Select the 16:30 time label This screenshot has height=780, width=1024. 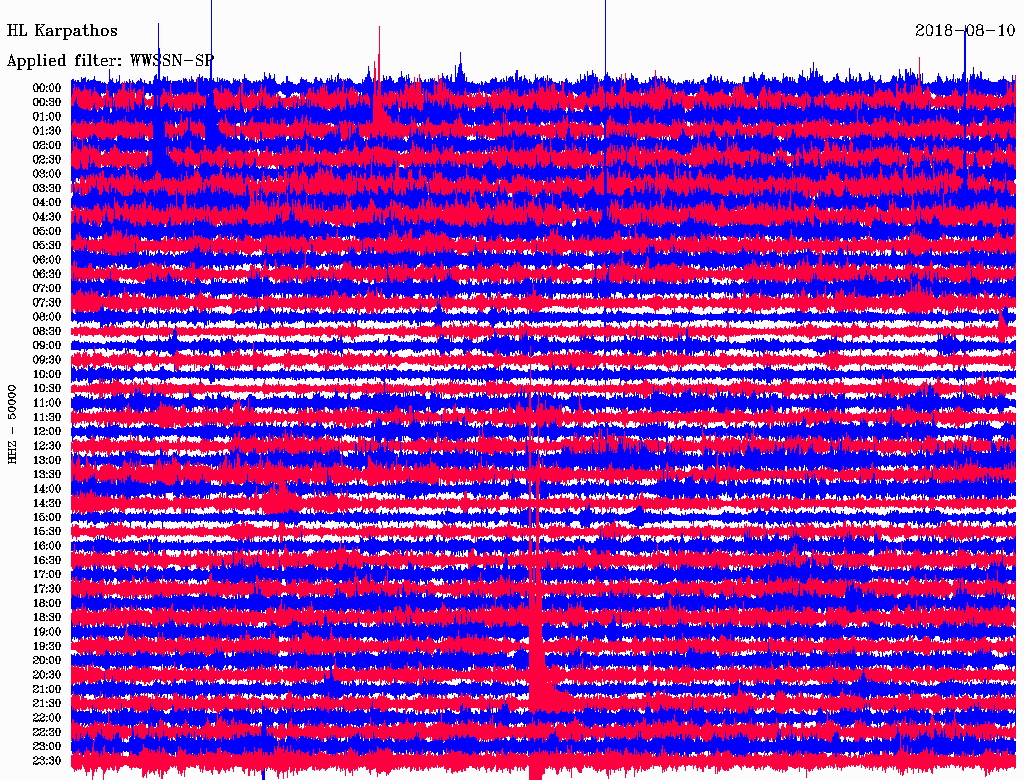click(47, 561)
